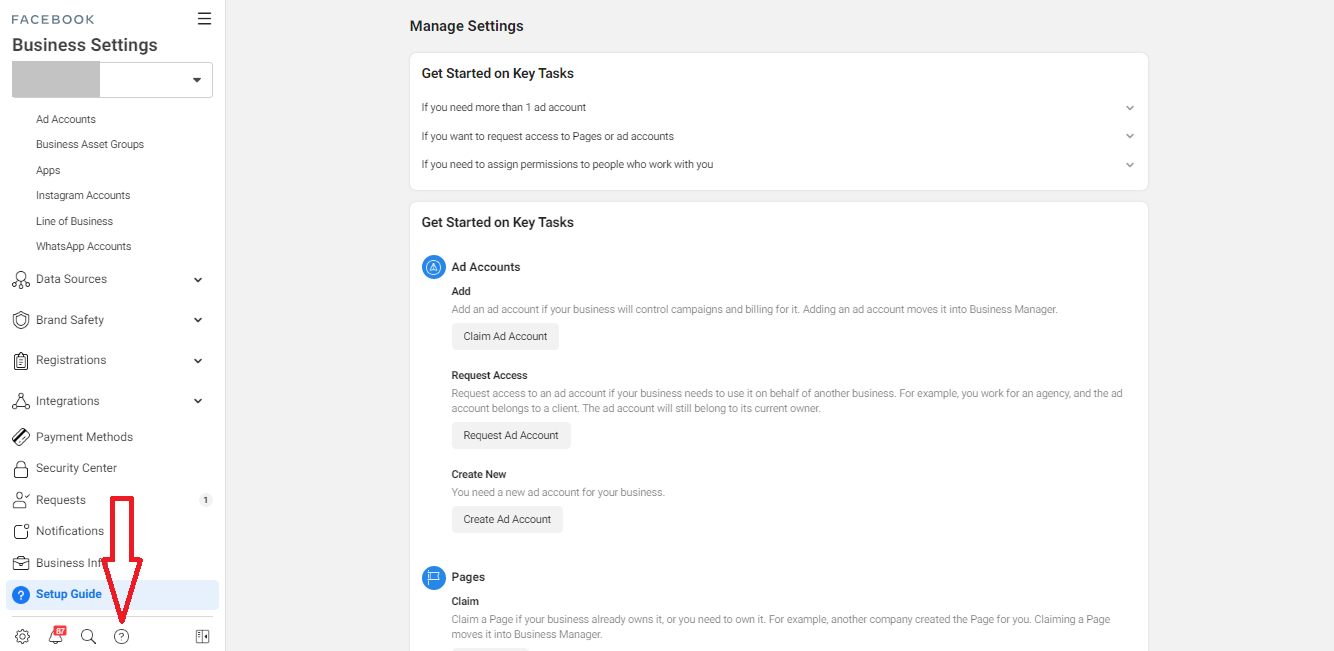The height and width of the screenshot is (651, 1334).
Task: Expand the Brand Safety chevron
Action: pos(198,320)
